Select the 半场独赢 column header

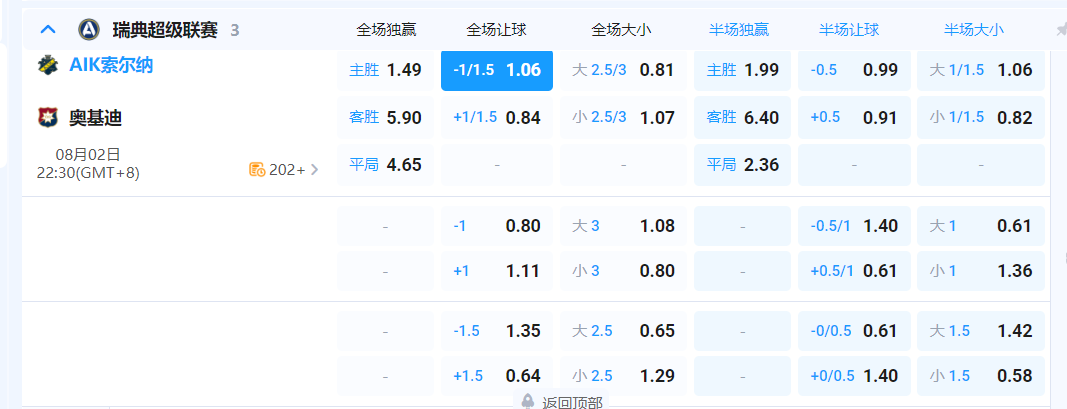pos(739,30)
